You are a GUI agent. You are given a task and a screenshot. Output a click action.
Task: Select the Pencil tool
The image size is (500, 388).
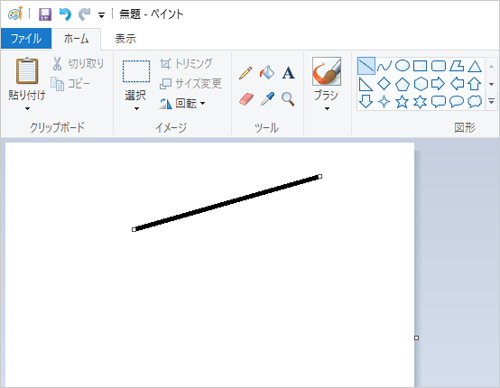(x=246, y=73)
